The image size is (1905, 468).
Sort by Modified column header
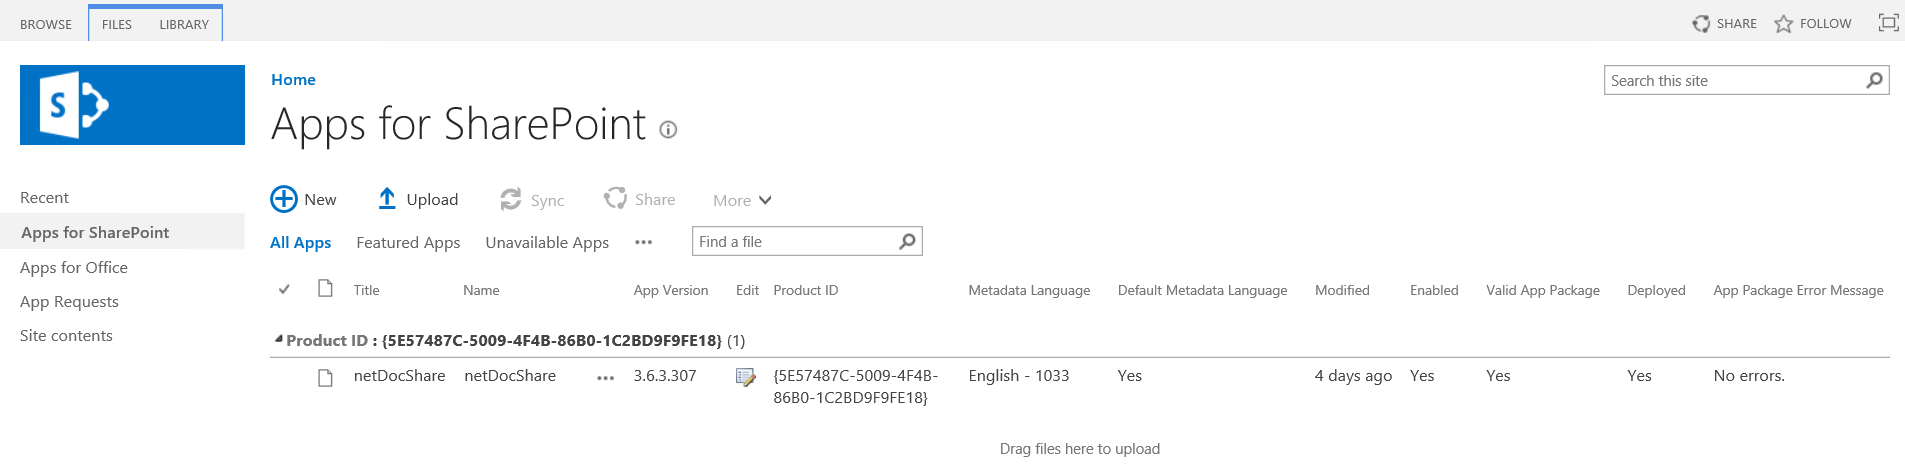(1342, 290)
